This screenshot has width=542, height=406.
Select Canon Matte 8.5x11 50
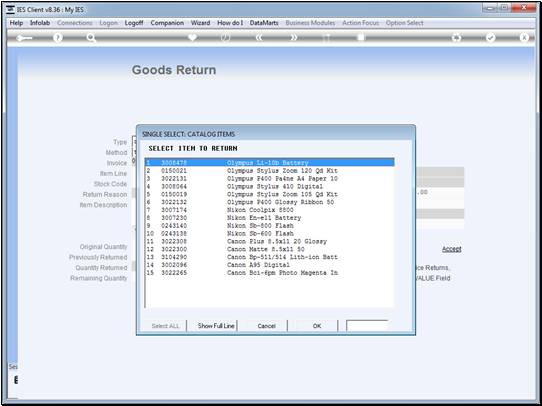(270, 249)
